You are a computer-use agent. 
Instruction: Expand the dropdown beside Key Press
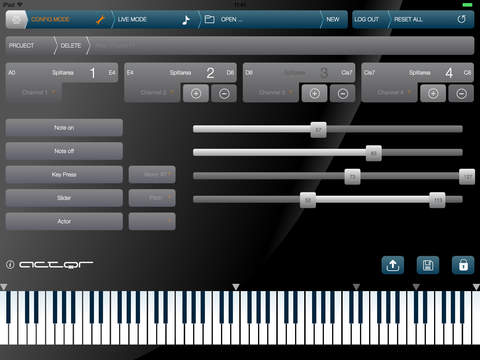point(152,174)
